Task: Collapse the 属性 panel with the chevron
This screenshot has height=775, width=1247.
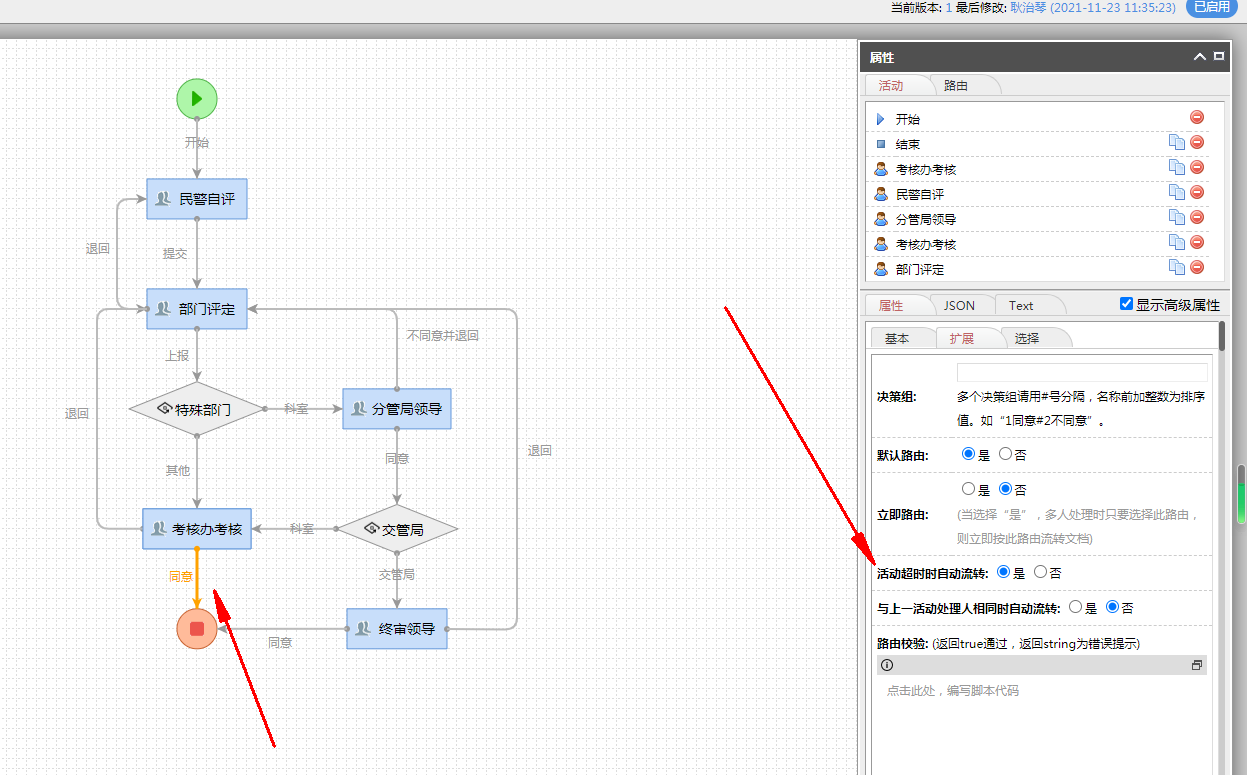Action: coord(1200,57)
